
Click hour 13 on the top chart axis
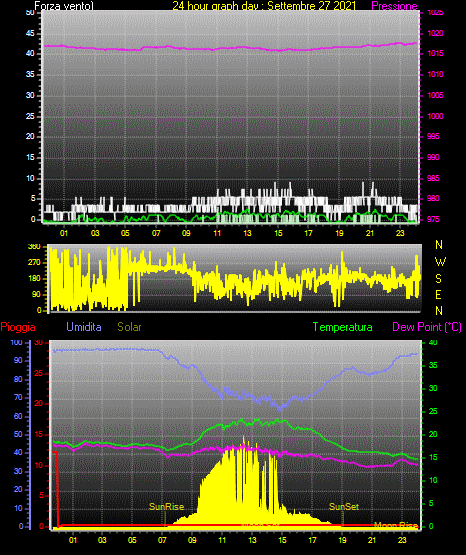coord(247,233)
